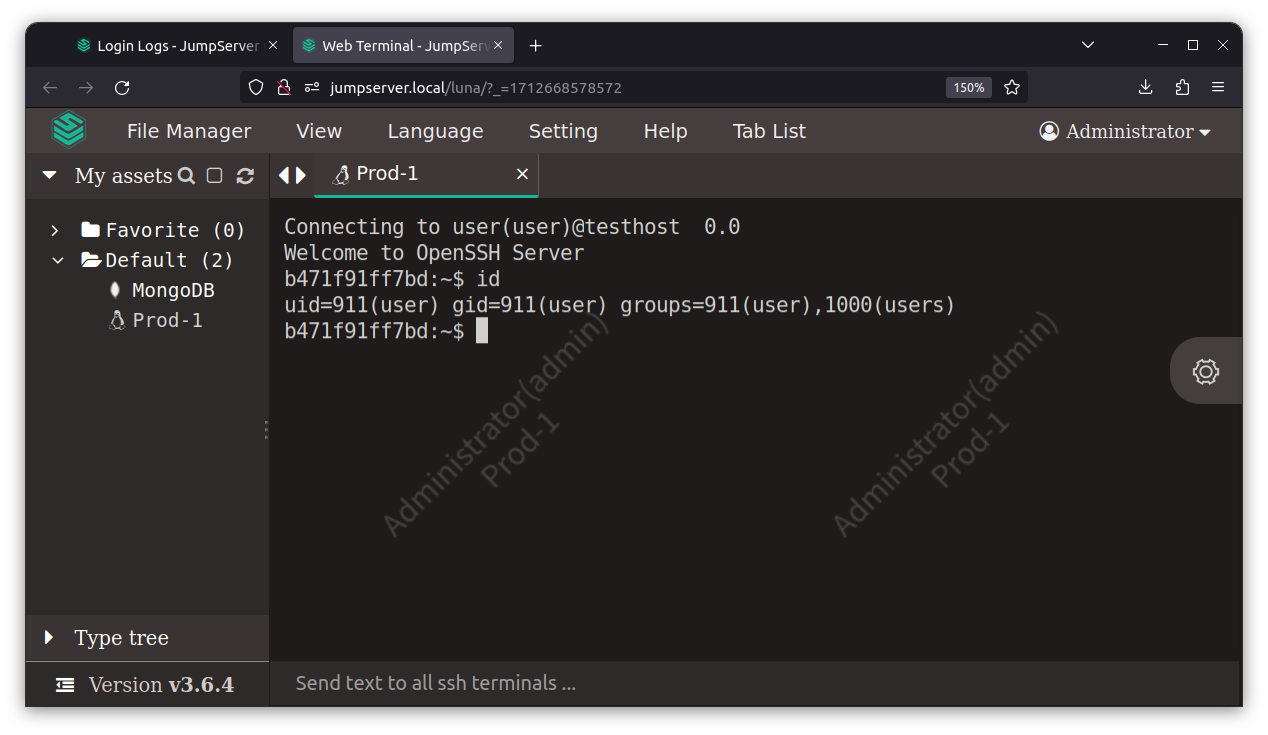The height and width of the screenshot is (735, 1268).
Task: Expand the Favorite (0) folder
Action: point(55,231)
